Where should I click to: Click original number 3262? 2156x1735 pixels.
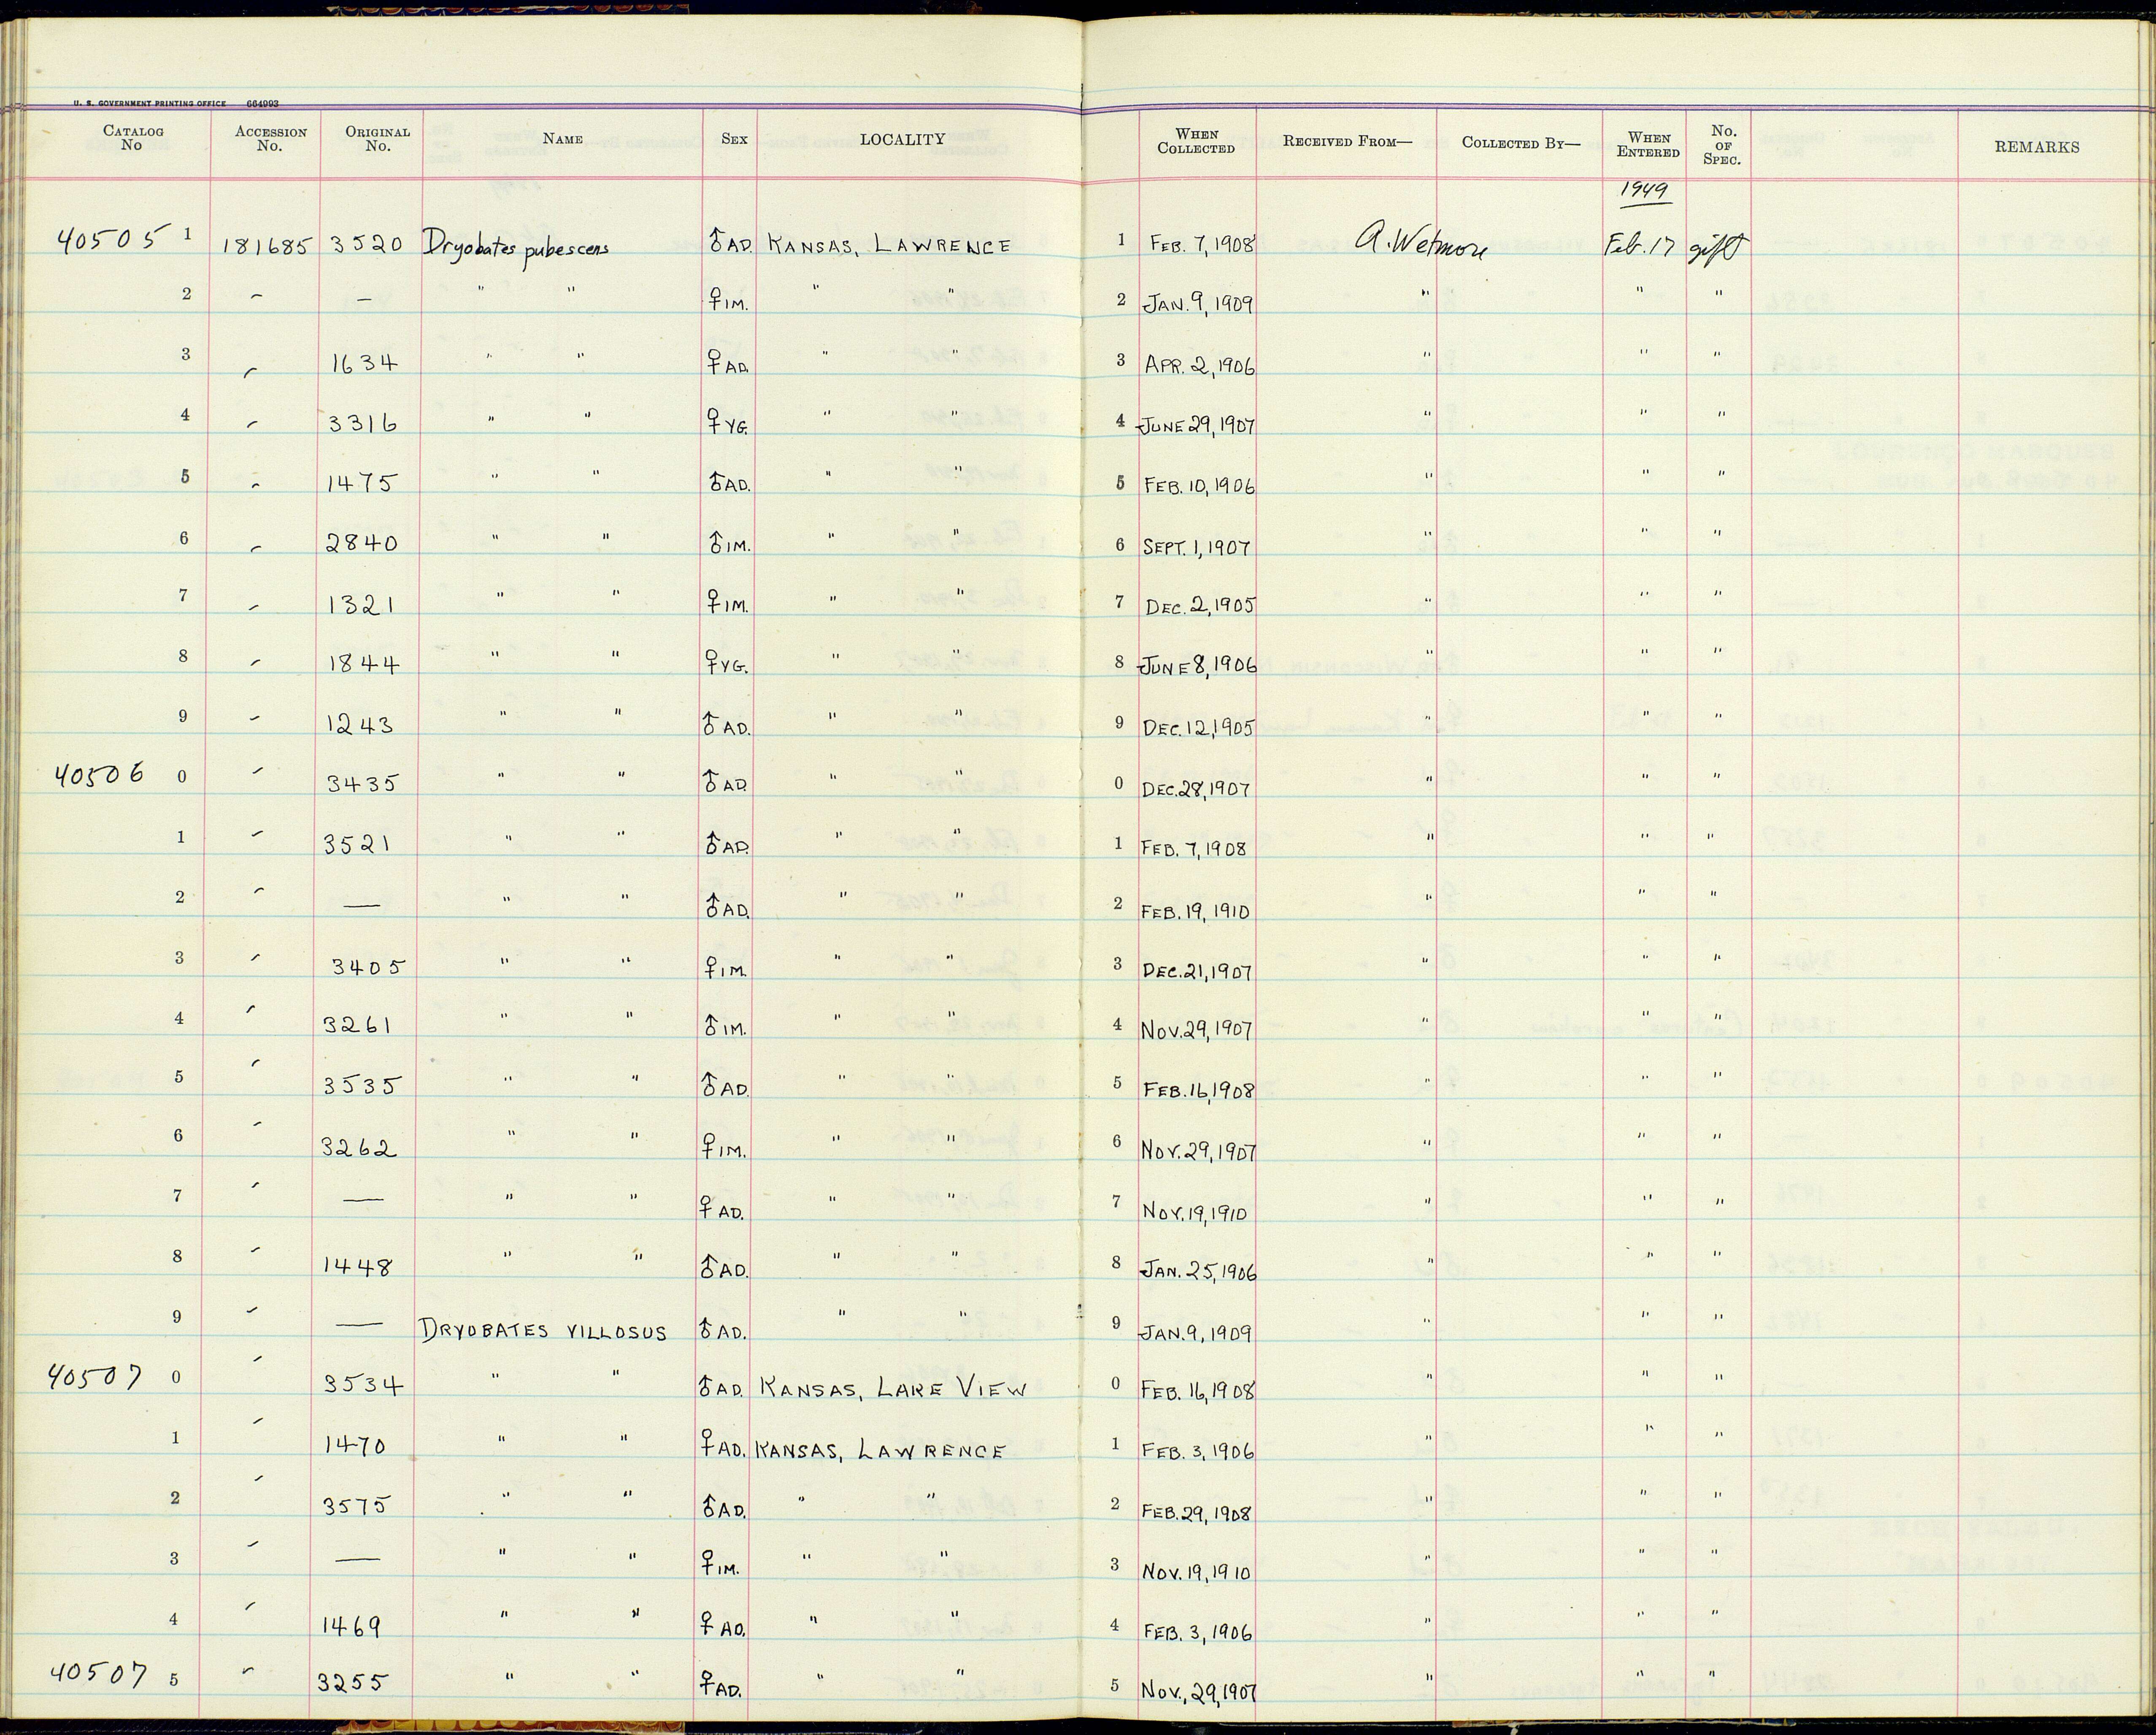[358, 1148]
